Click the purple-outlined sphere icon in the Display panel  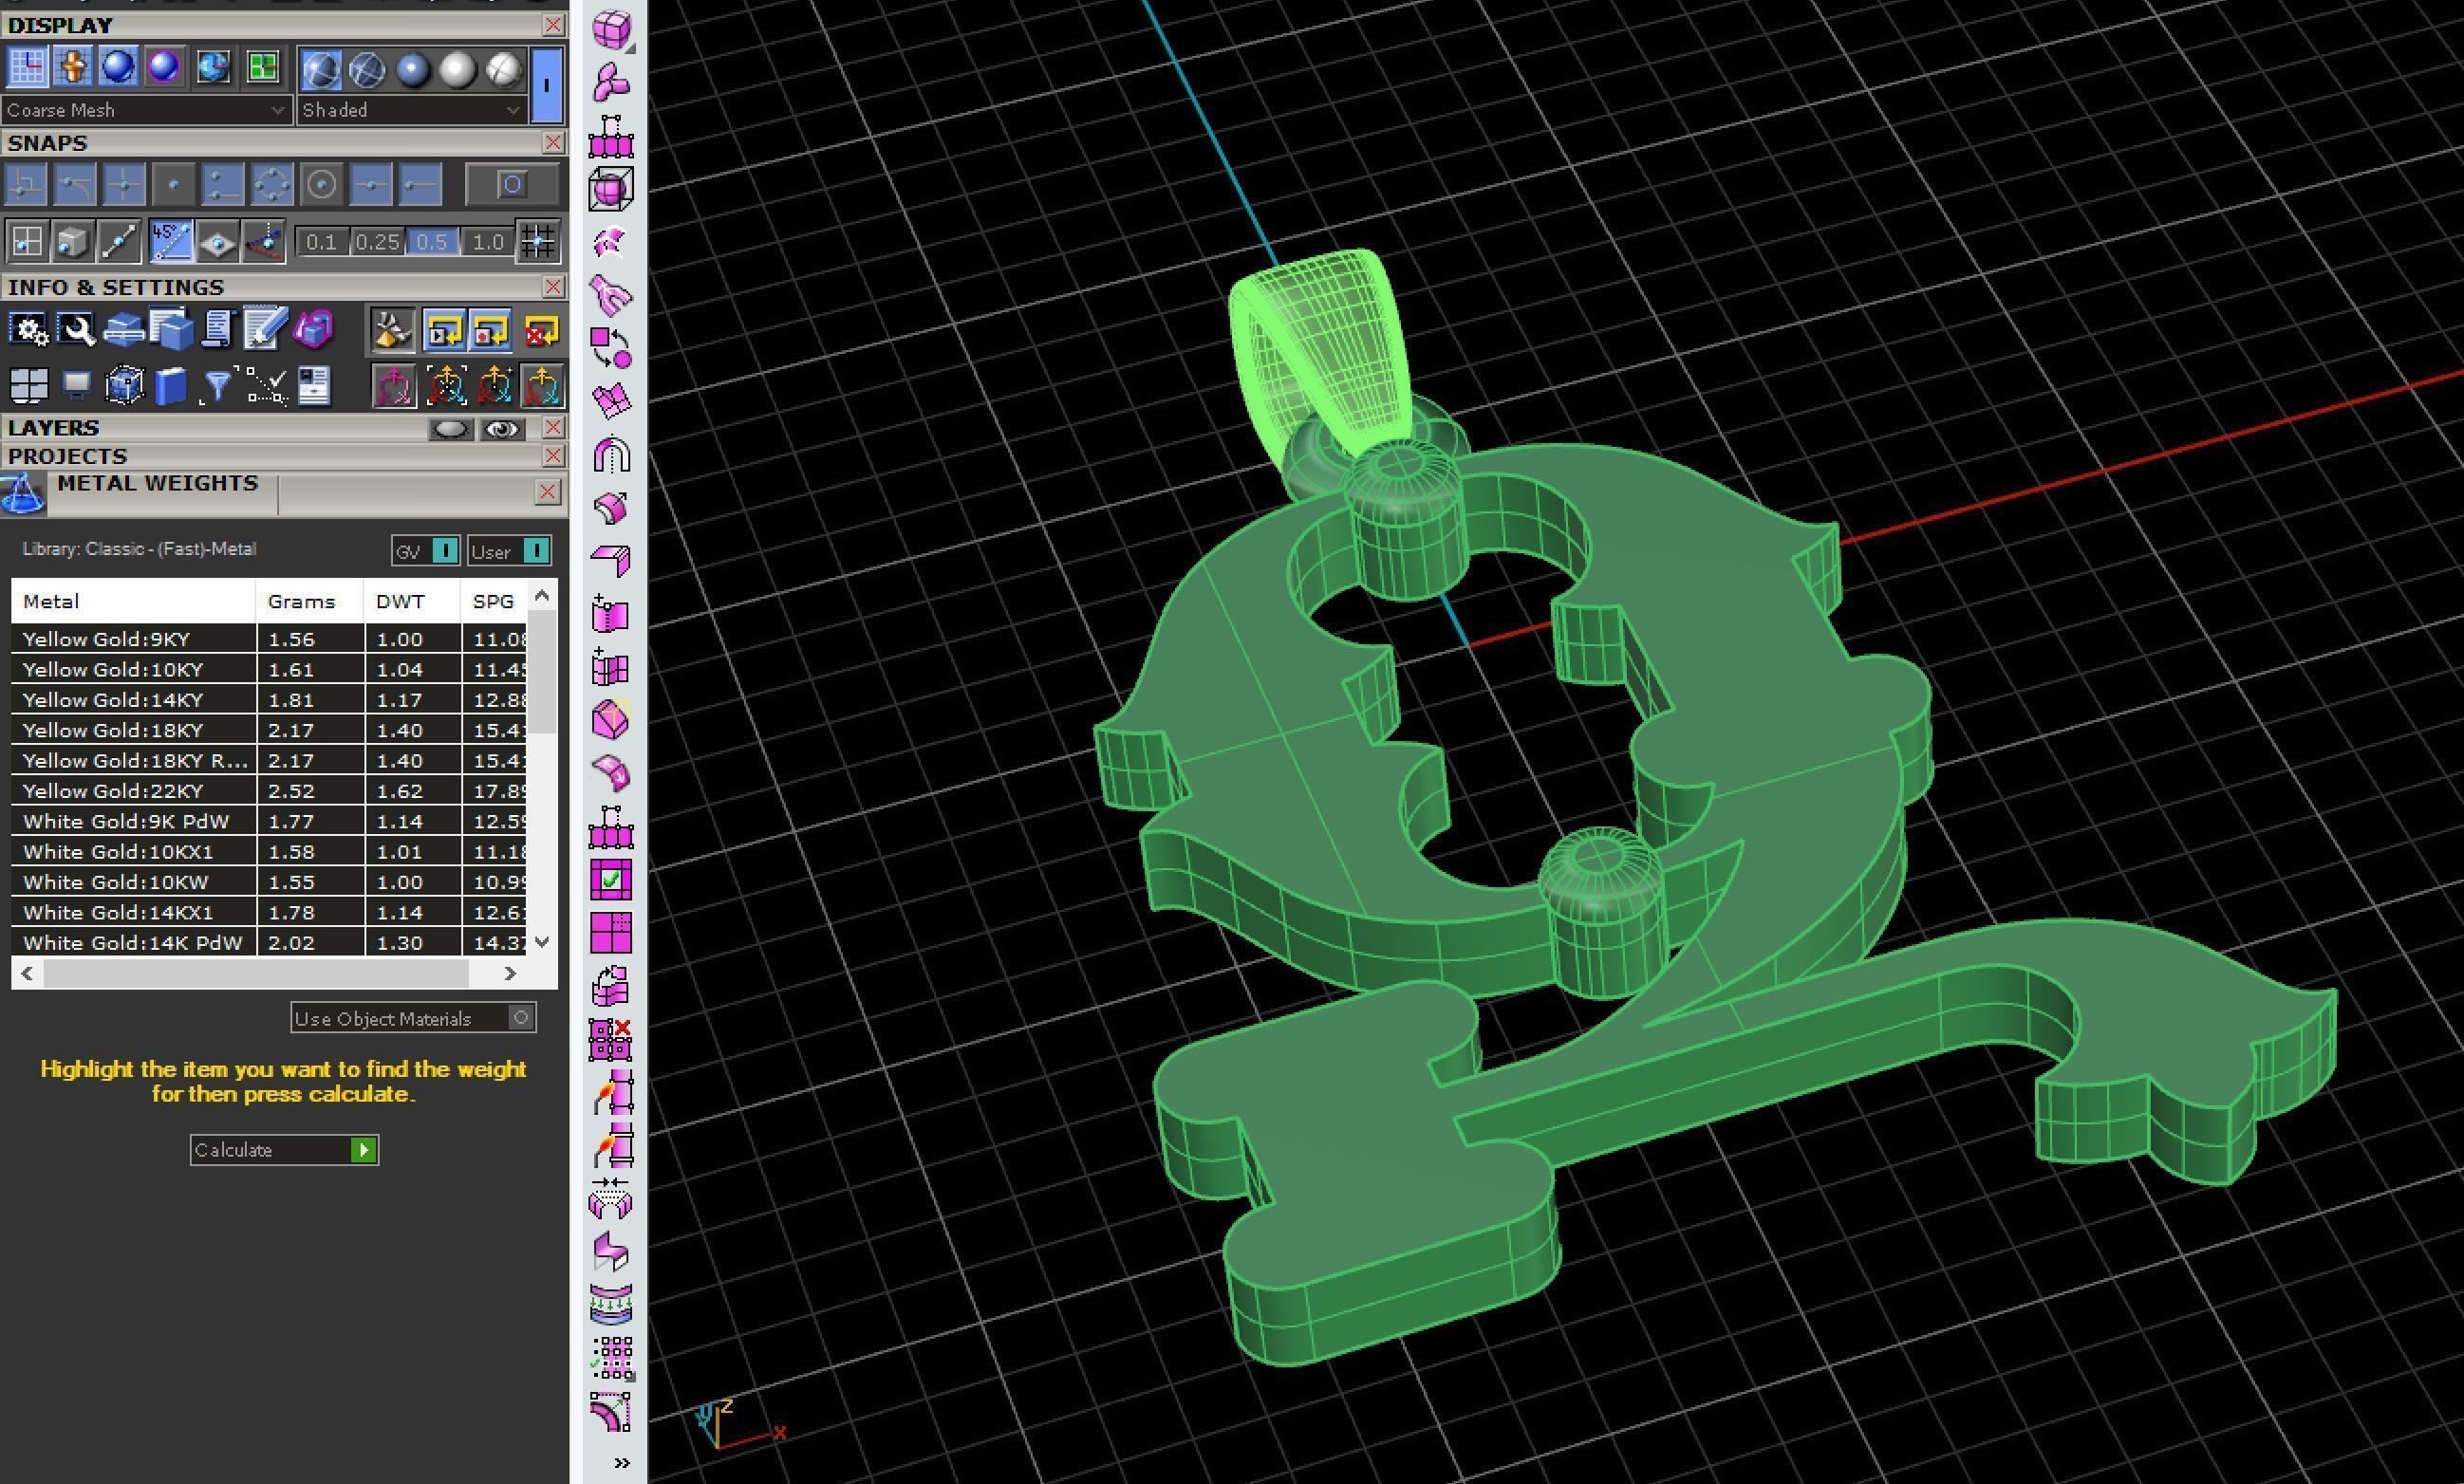(163, 67)
